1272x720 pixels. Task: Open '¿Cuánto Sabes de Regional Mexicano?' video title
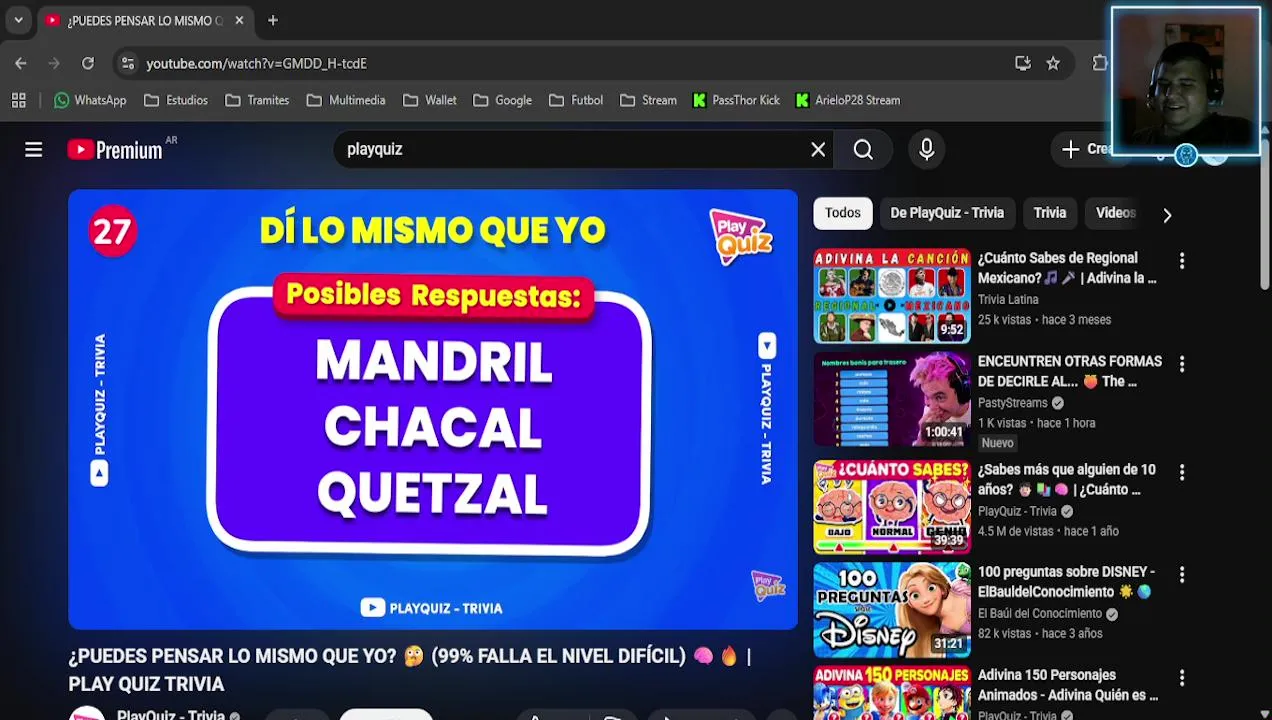pyautogui.click(x=1067, y=268)
